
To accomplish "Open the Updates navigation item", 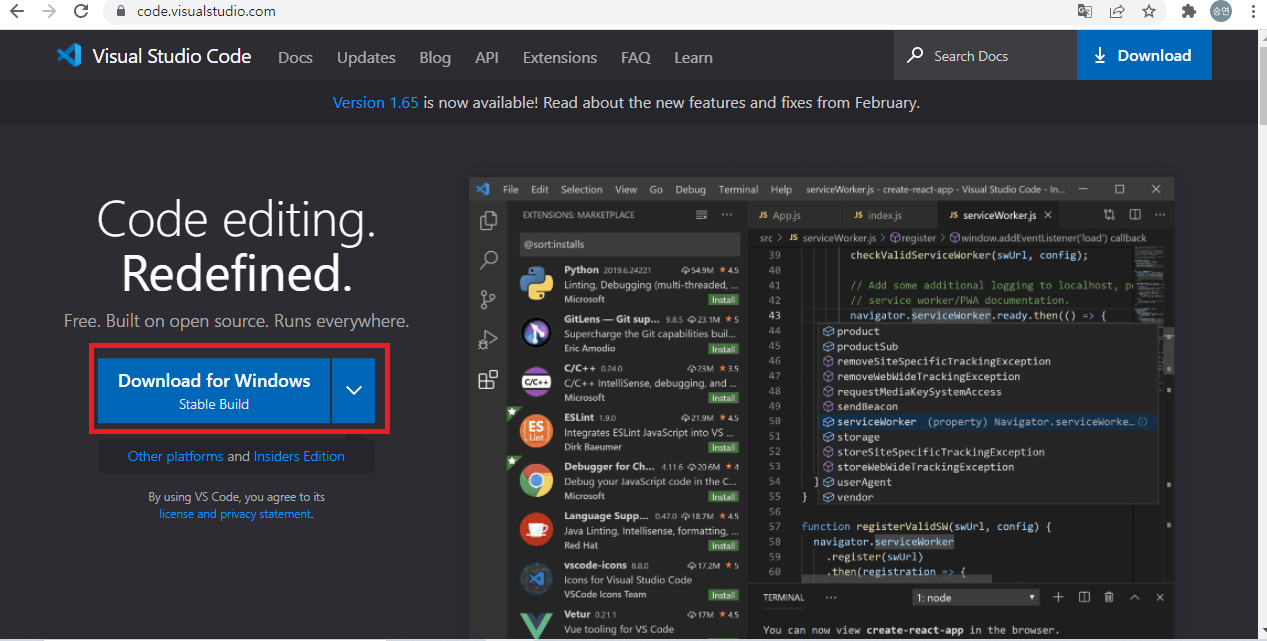I will (366, 57).
